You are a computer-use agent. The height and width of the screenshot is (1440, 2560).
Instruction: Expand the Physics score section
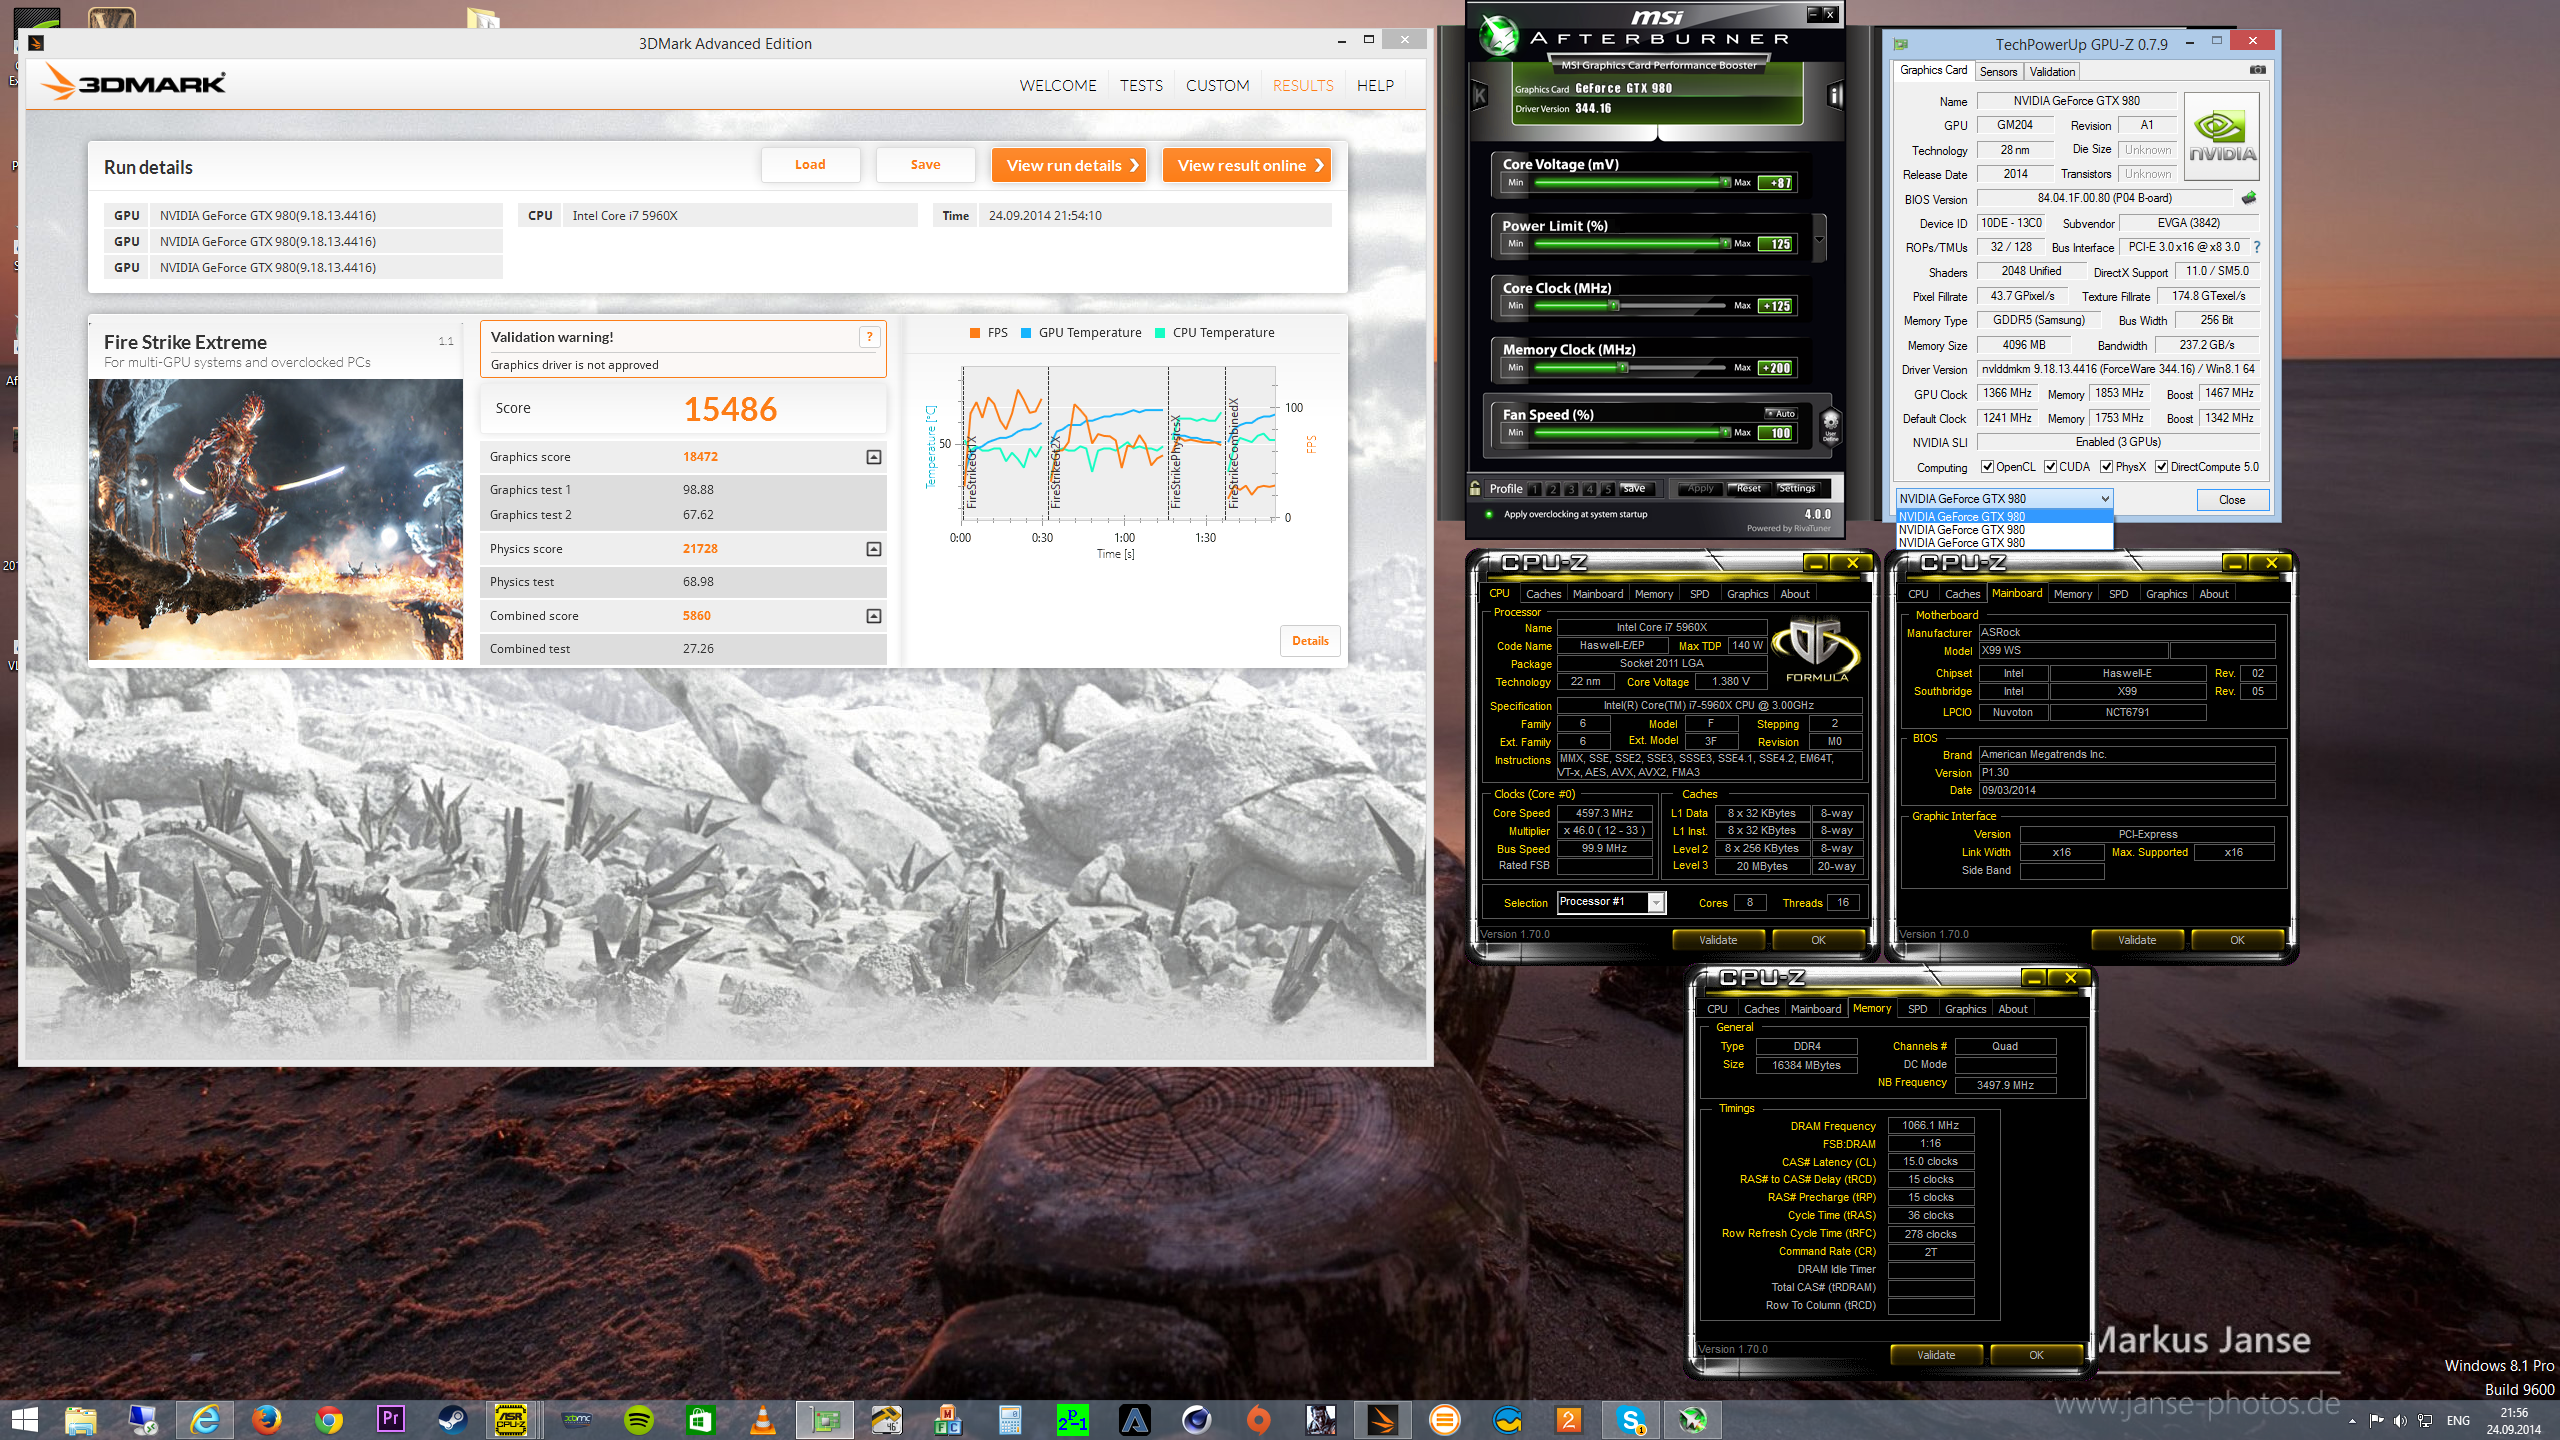click(873, 549)
